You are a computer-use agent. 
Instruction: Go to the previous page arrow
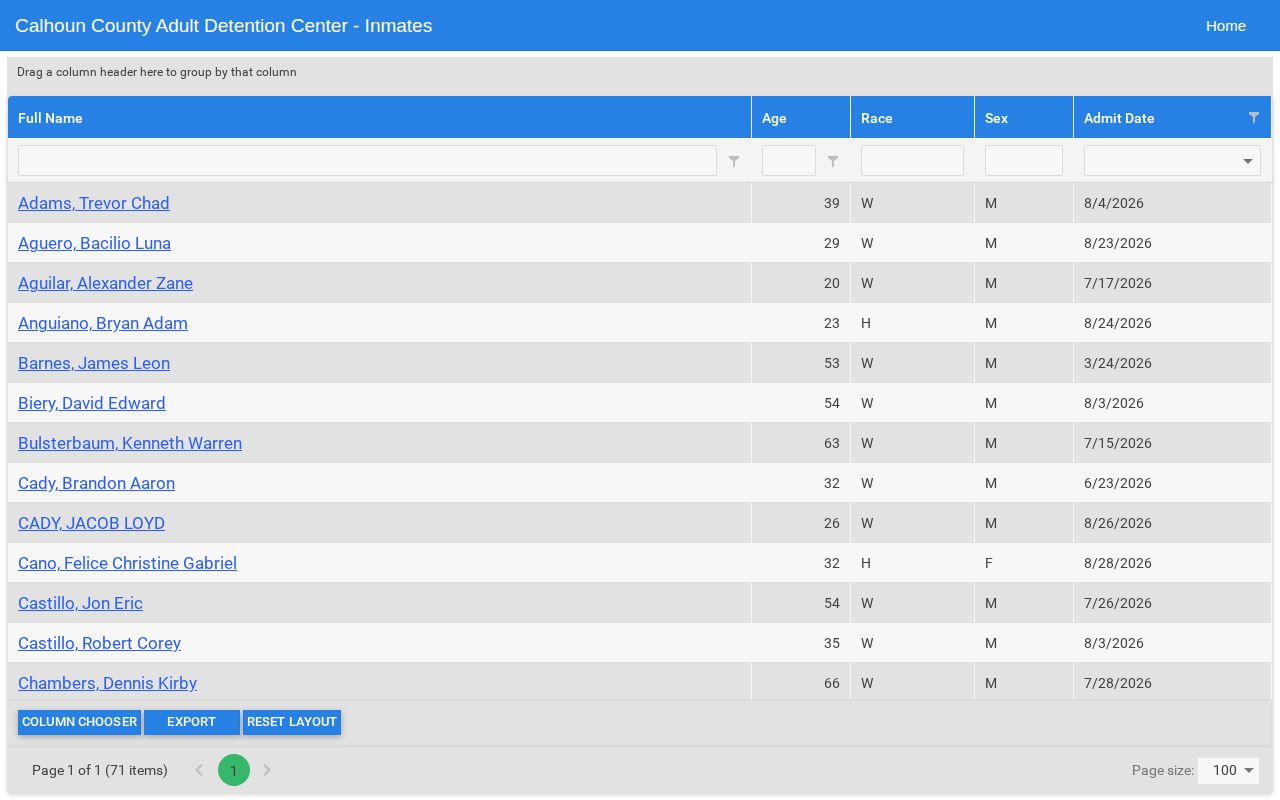[199, 770]
